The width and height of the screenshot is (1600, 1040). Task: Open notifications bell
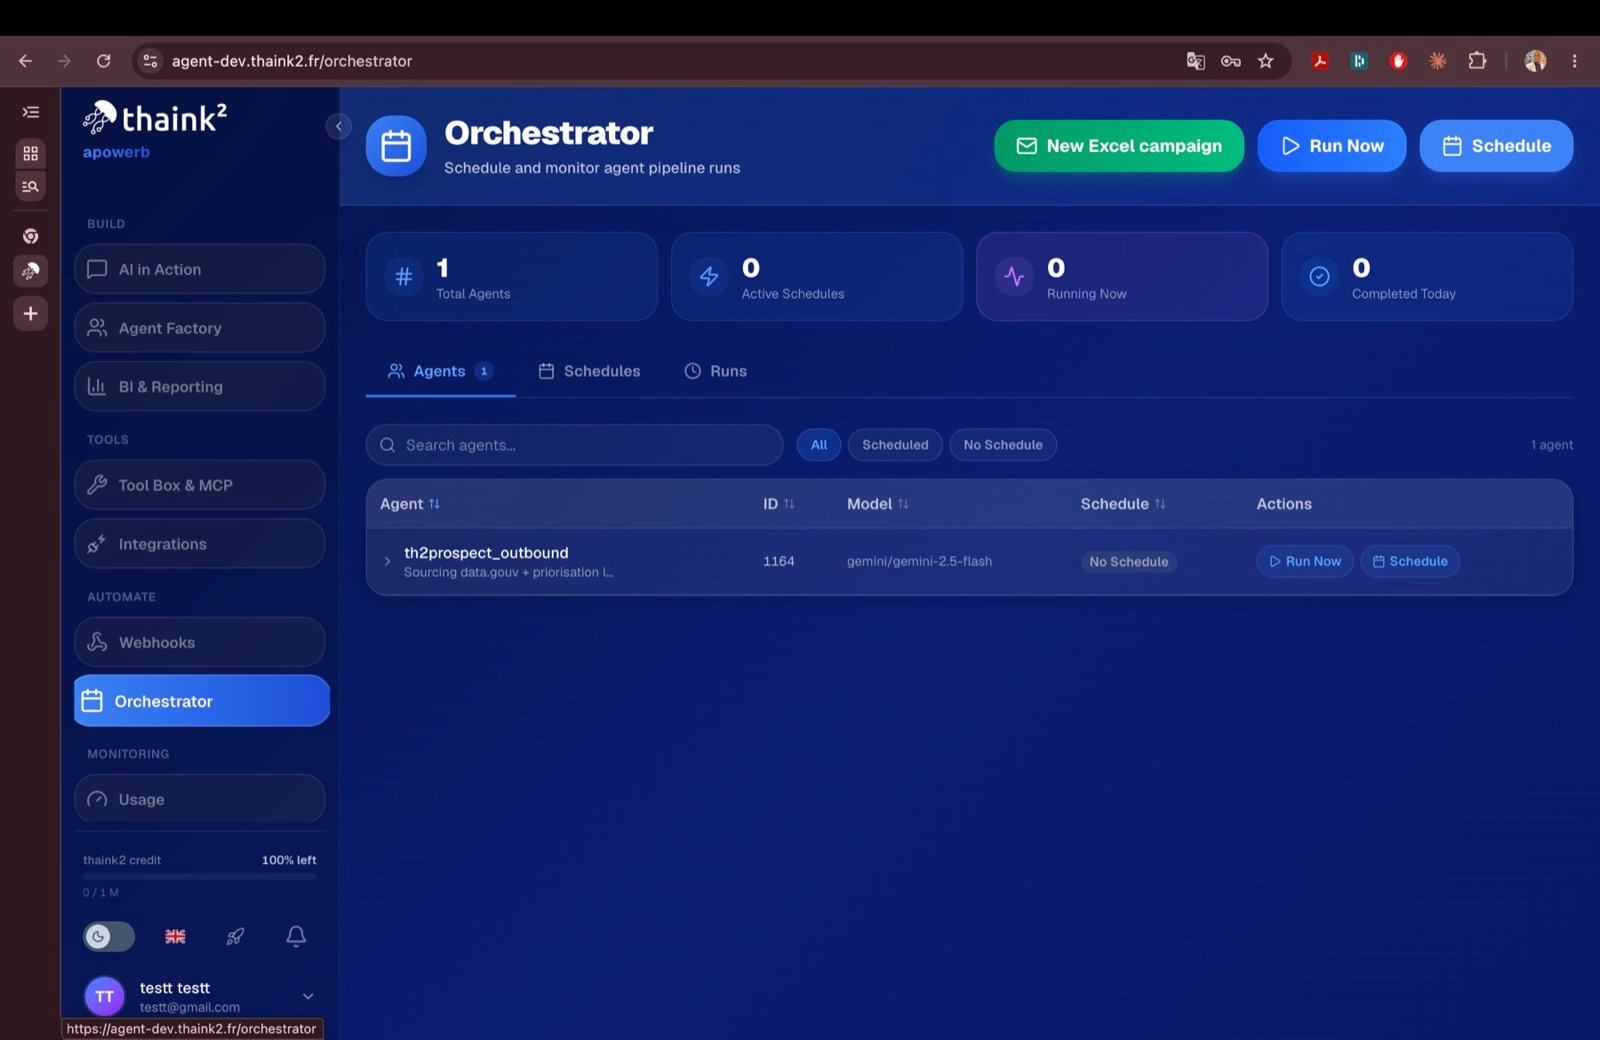click(x=296, y=936)
